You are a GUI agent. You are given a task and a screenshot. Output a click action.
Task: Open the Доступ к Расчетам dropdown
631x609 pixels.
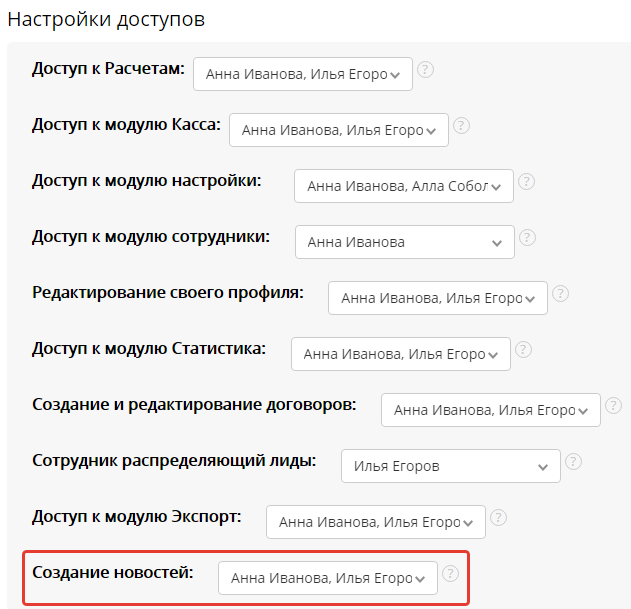point(303,74)
